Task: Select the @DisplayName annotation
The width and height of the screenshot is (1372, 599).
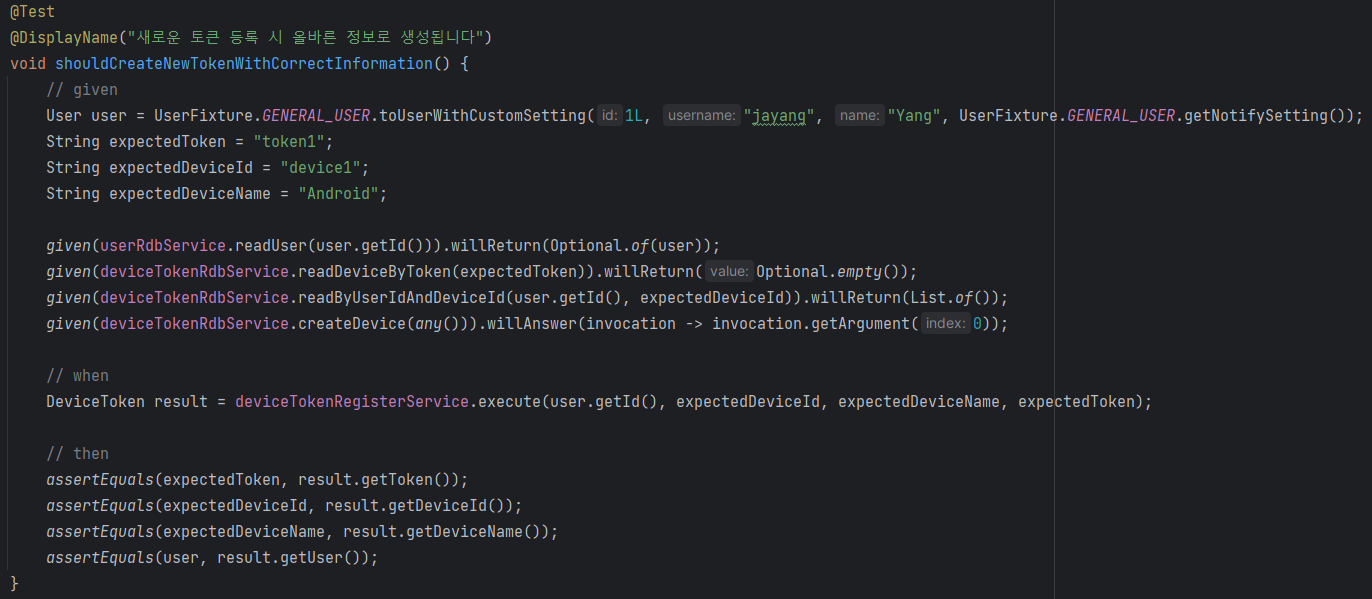Action: pyautogui.click(x=64, y=38)
